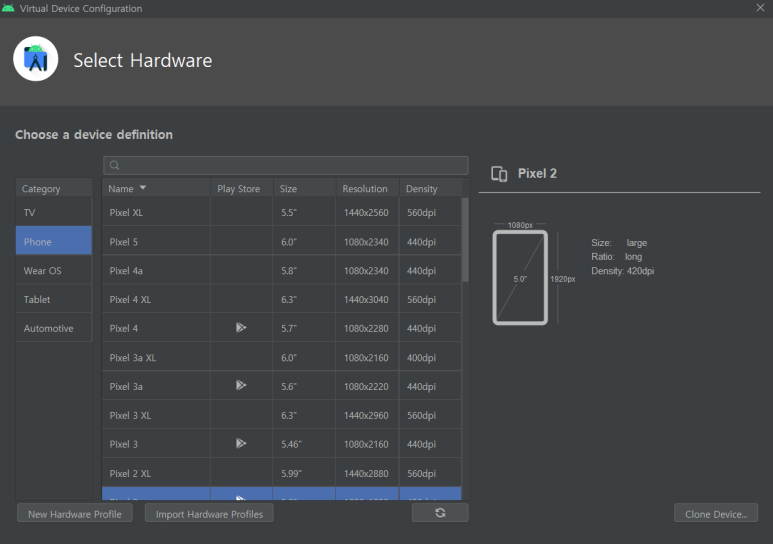Click Import Hardware Profiles button

(209, 514)
